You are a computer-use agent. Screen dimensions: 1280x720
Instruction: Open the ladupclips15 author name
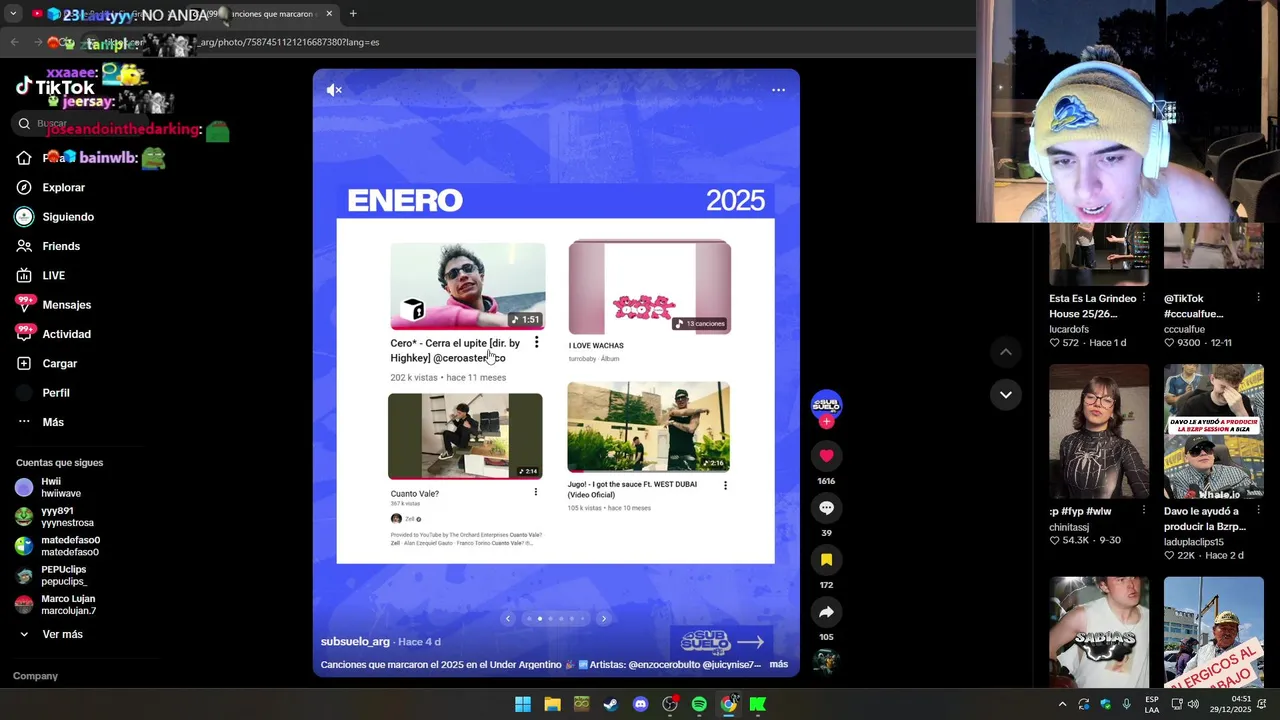1194,542
